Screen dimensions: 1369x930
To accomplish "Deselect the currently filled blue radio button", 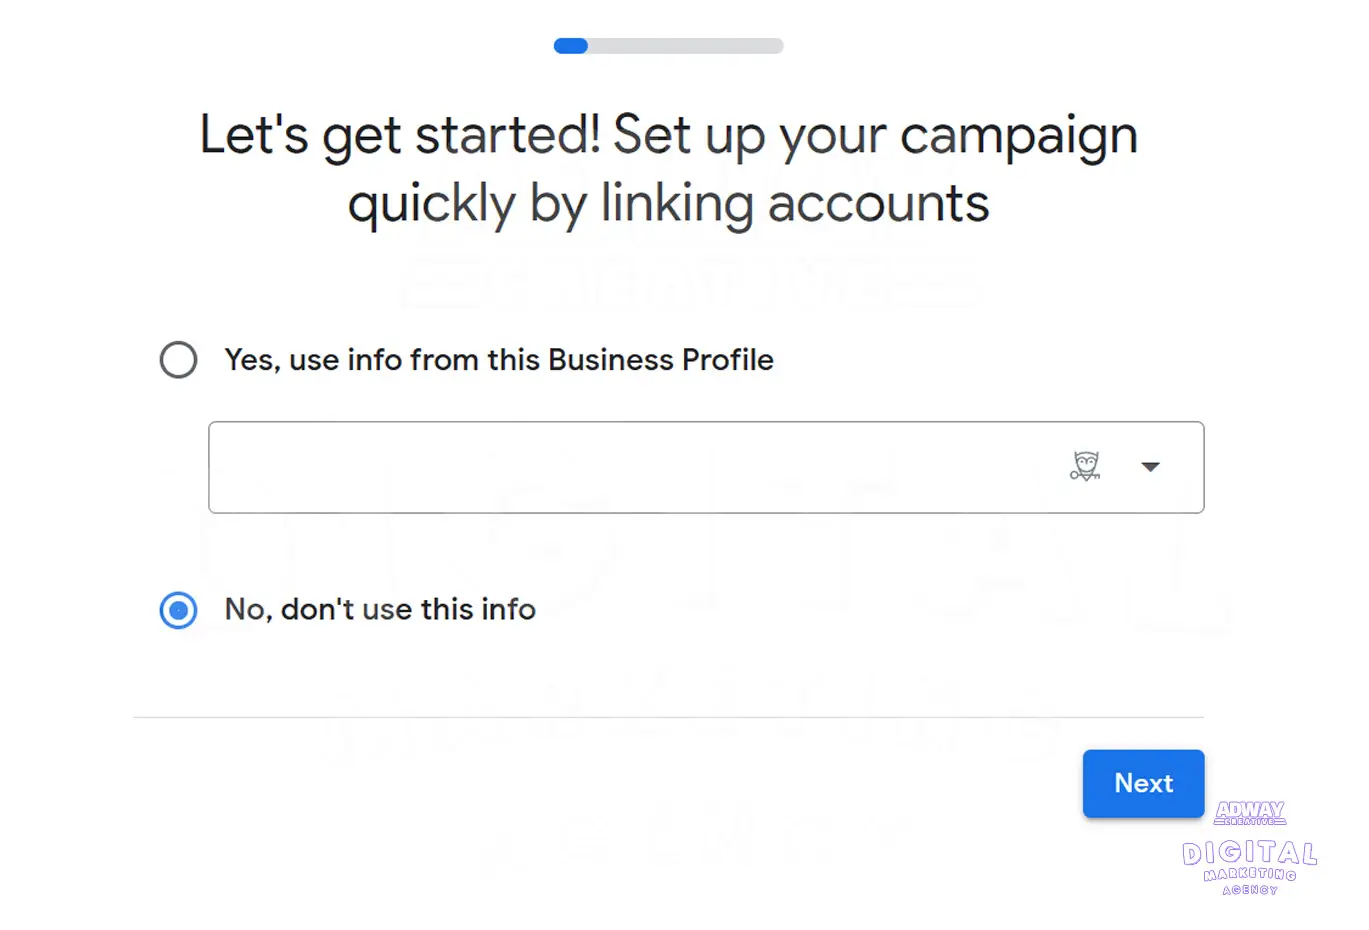I will (x=178, y=610).
